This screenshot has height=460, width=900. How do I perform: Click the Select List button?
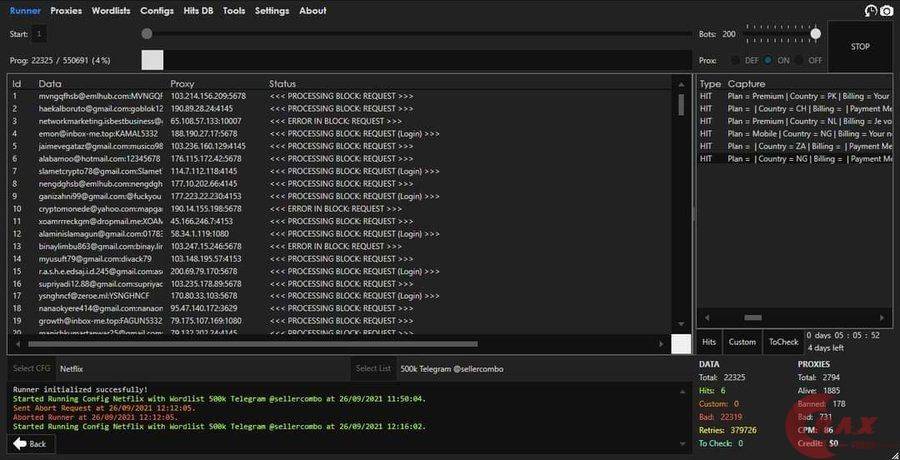(374, 368)
